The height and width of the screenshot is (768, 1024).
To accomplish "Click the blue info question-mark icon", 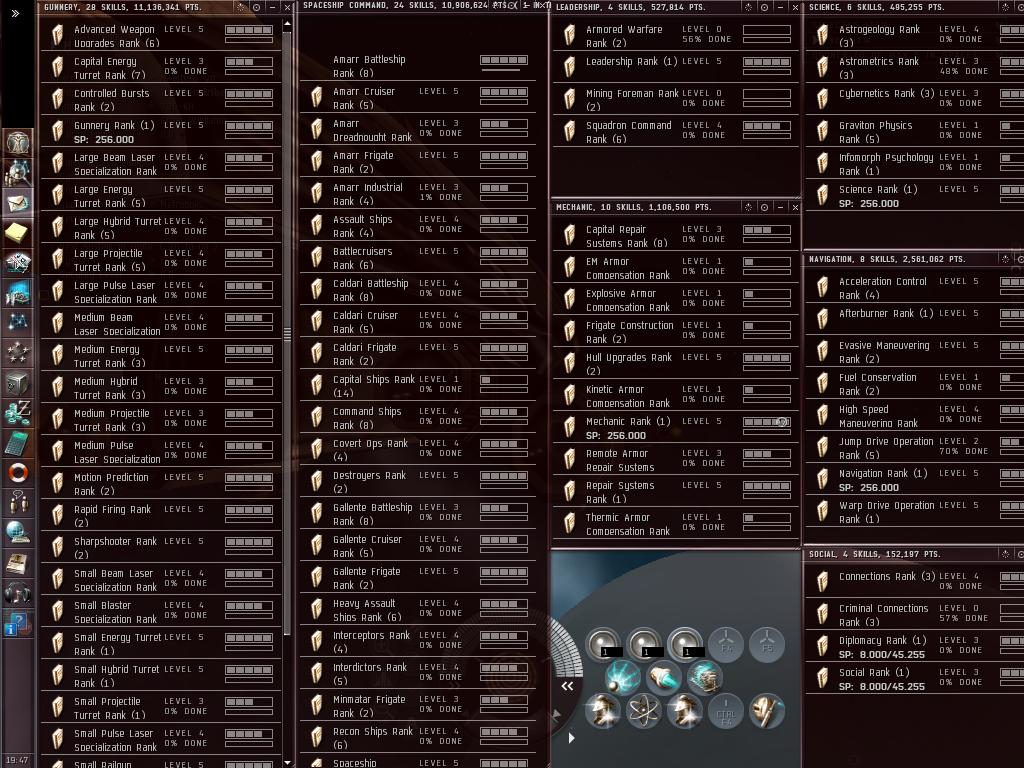I will (18, 624).
